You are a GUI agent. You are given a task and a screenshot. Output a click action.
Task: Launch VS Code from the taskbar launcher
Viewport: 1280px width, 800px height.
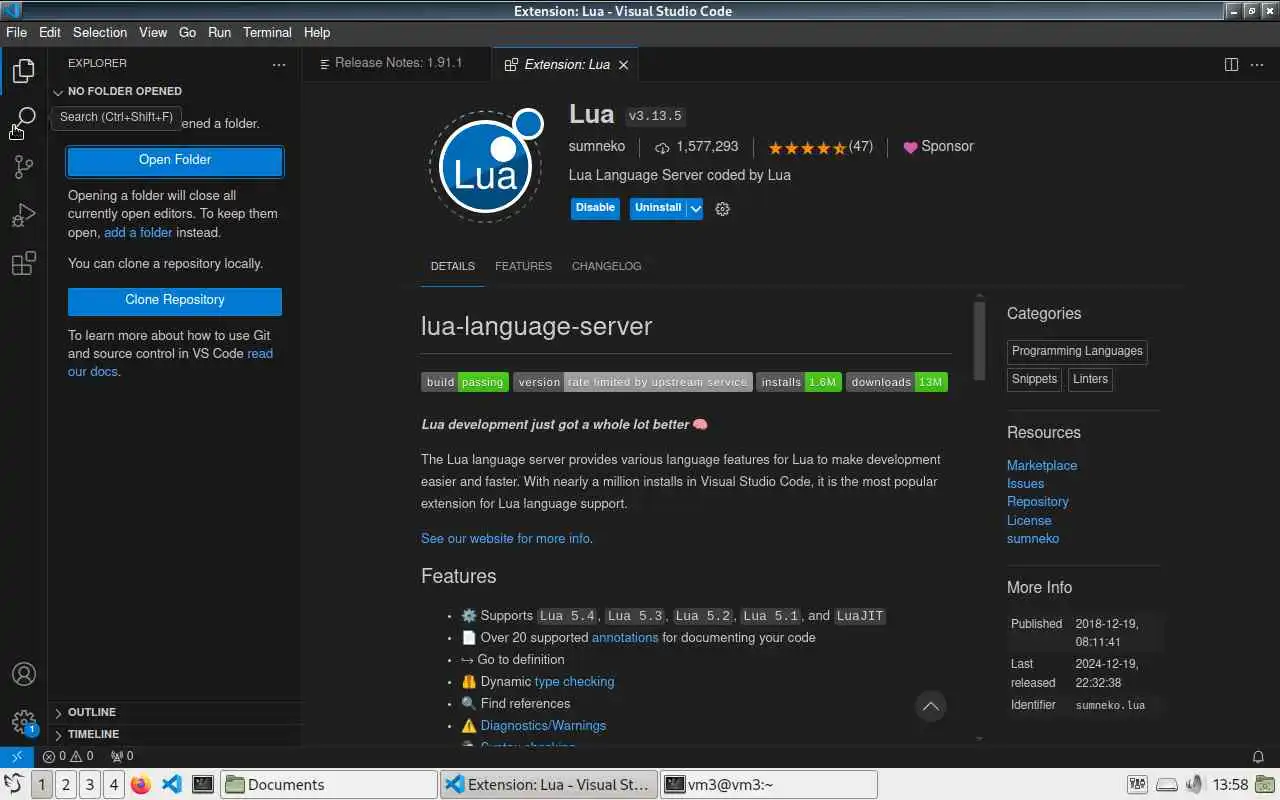tap(171, 784)
